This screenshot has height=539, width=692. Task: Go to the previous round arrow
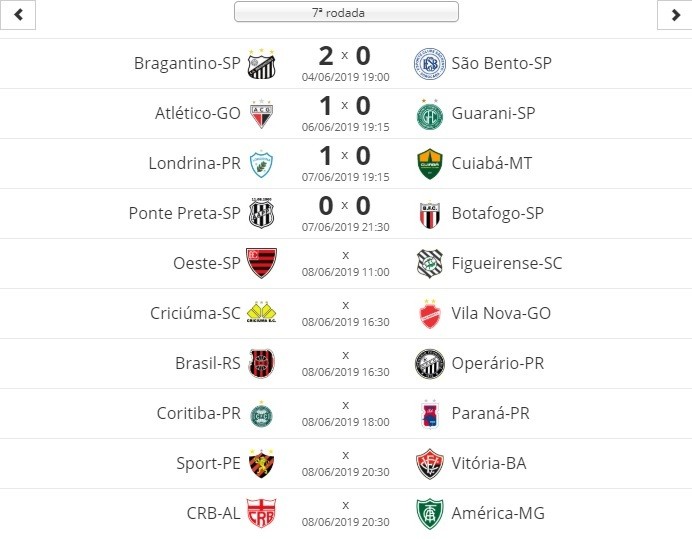point(18,15)
